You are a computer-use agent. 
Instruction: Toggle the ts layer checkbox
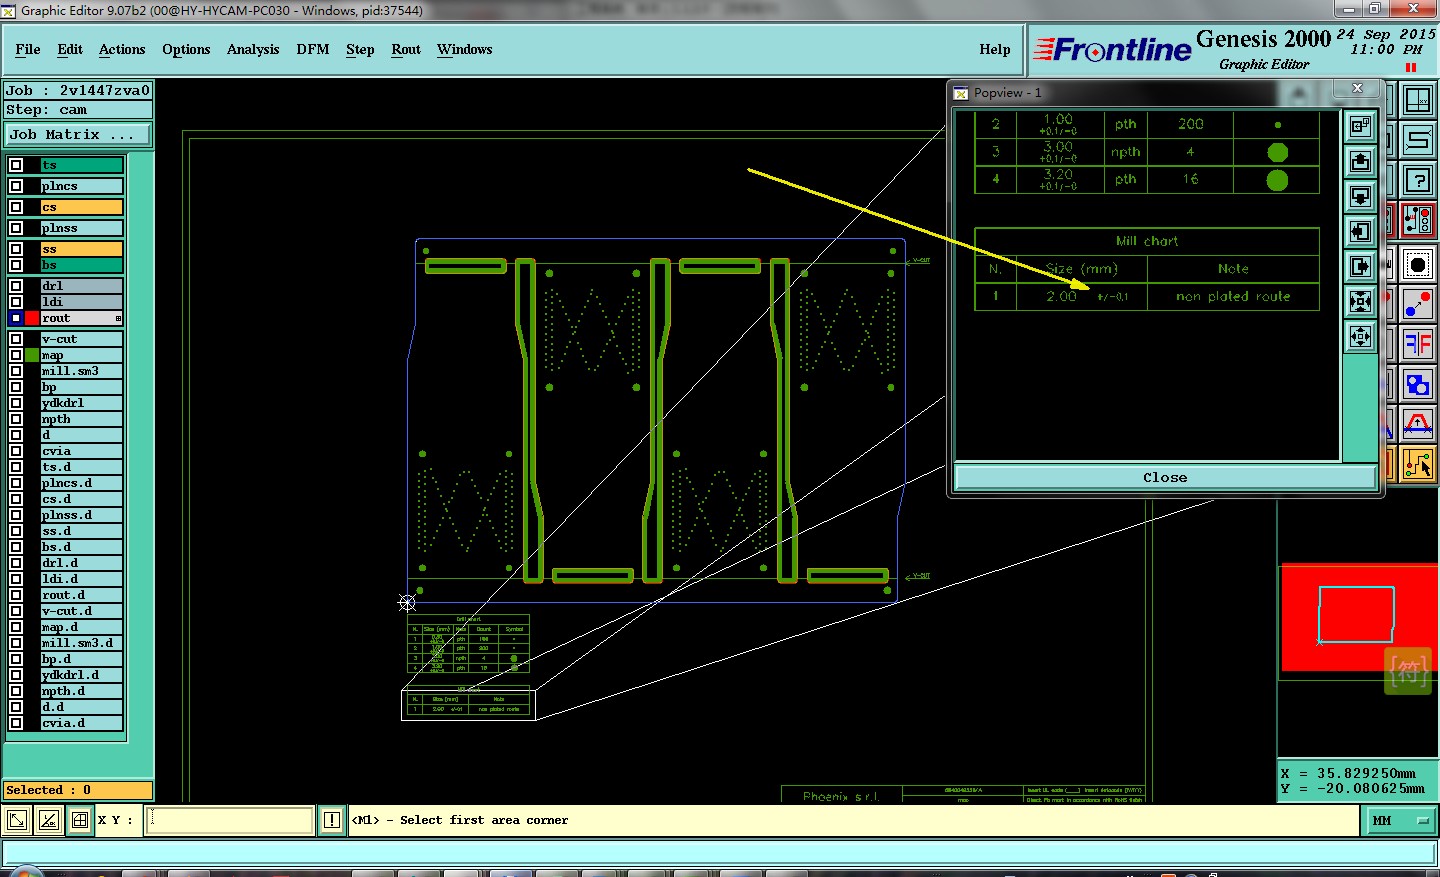pos(16,165)
